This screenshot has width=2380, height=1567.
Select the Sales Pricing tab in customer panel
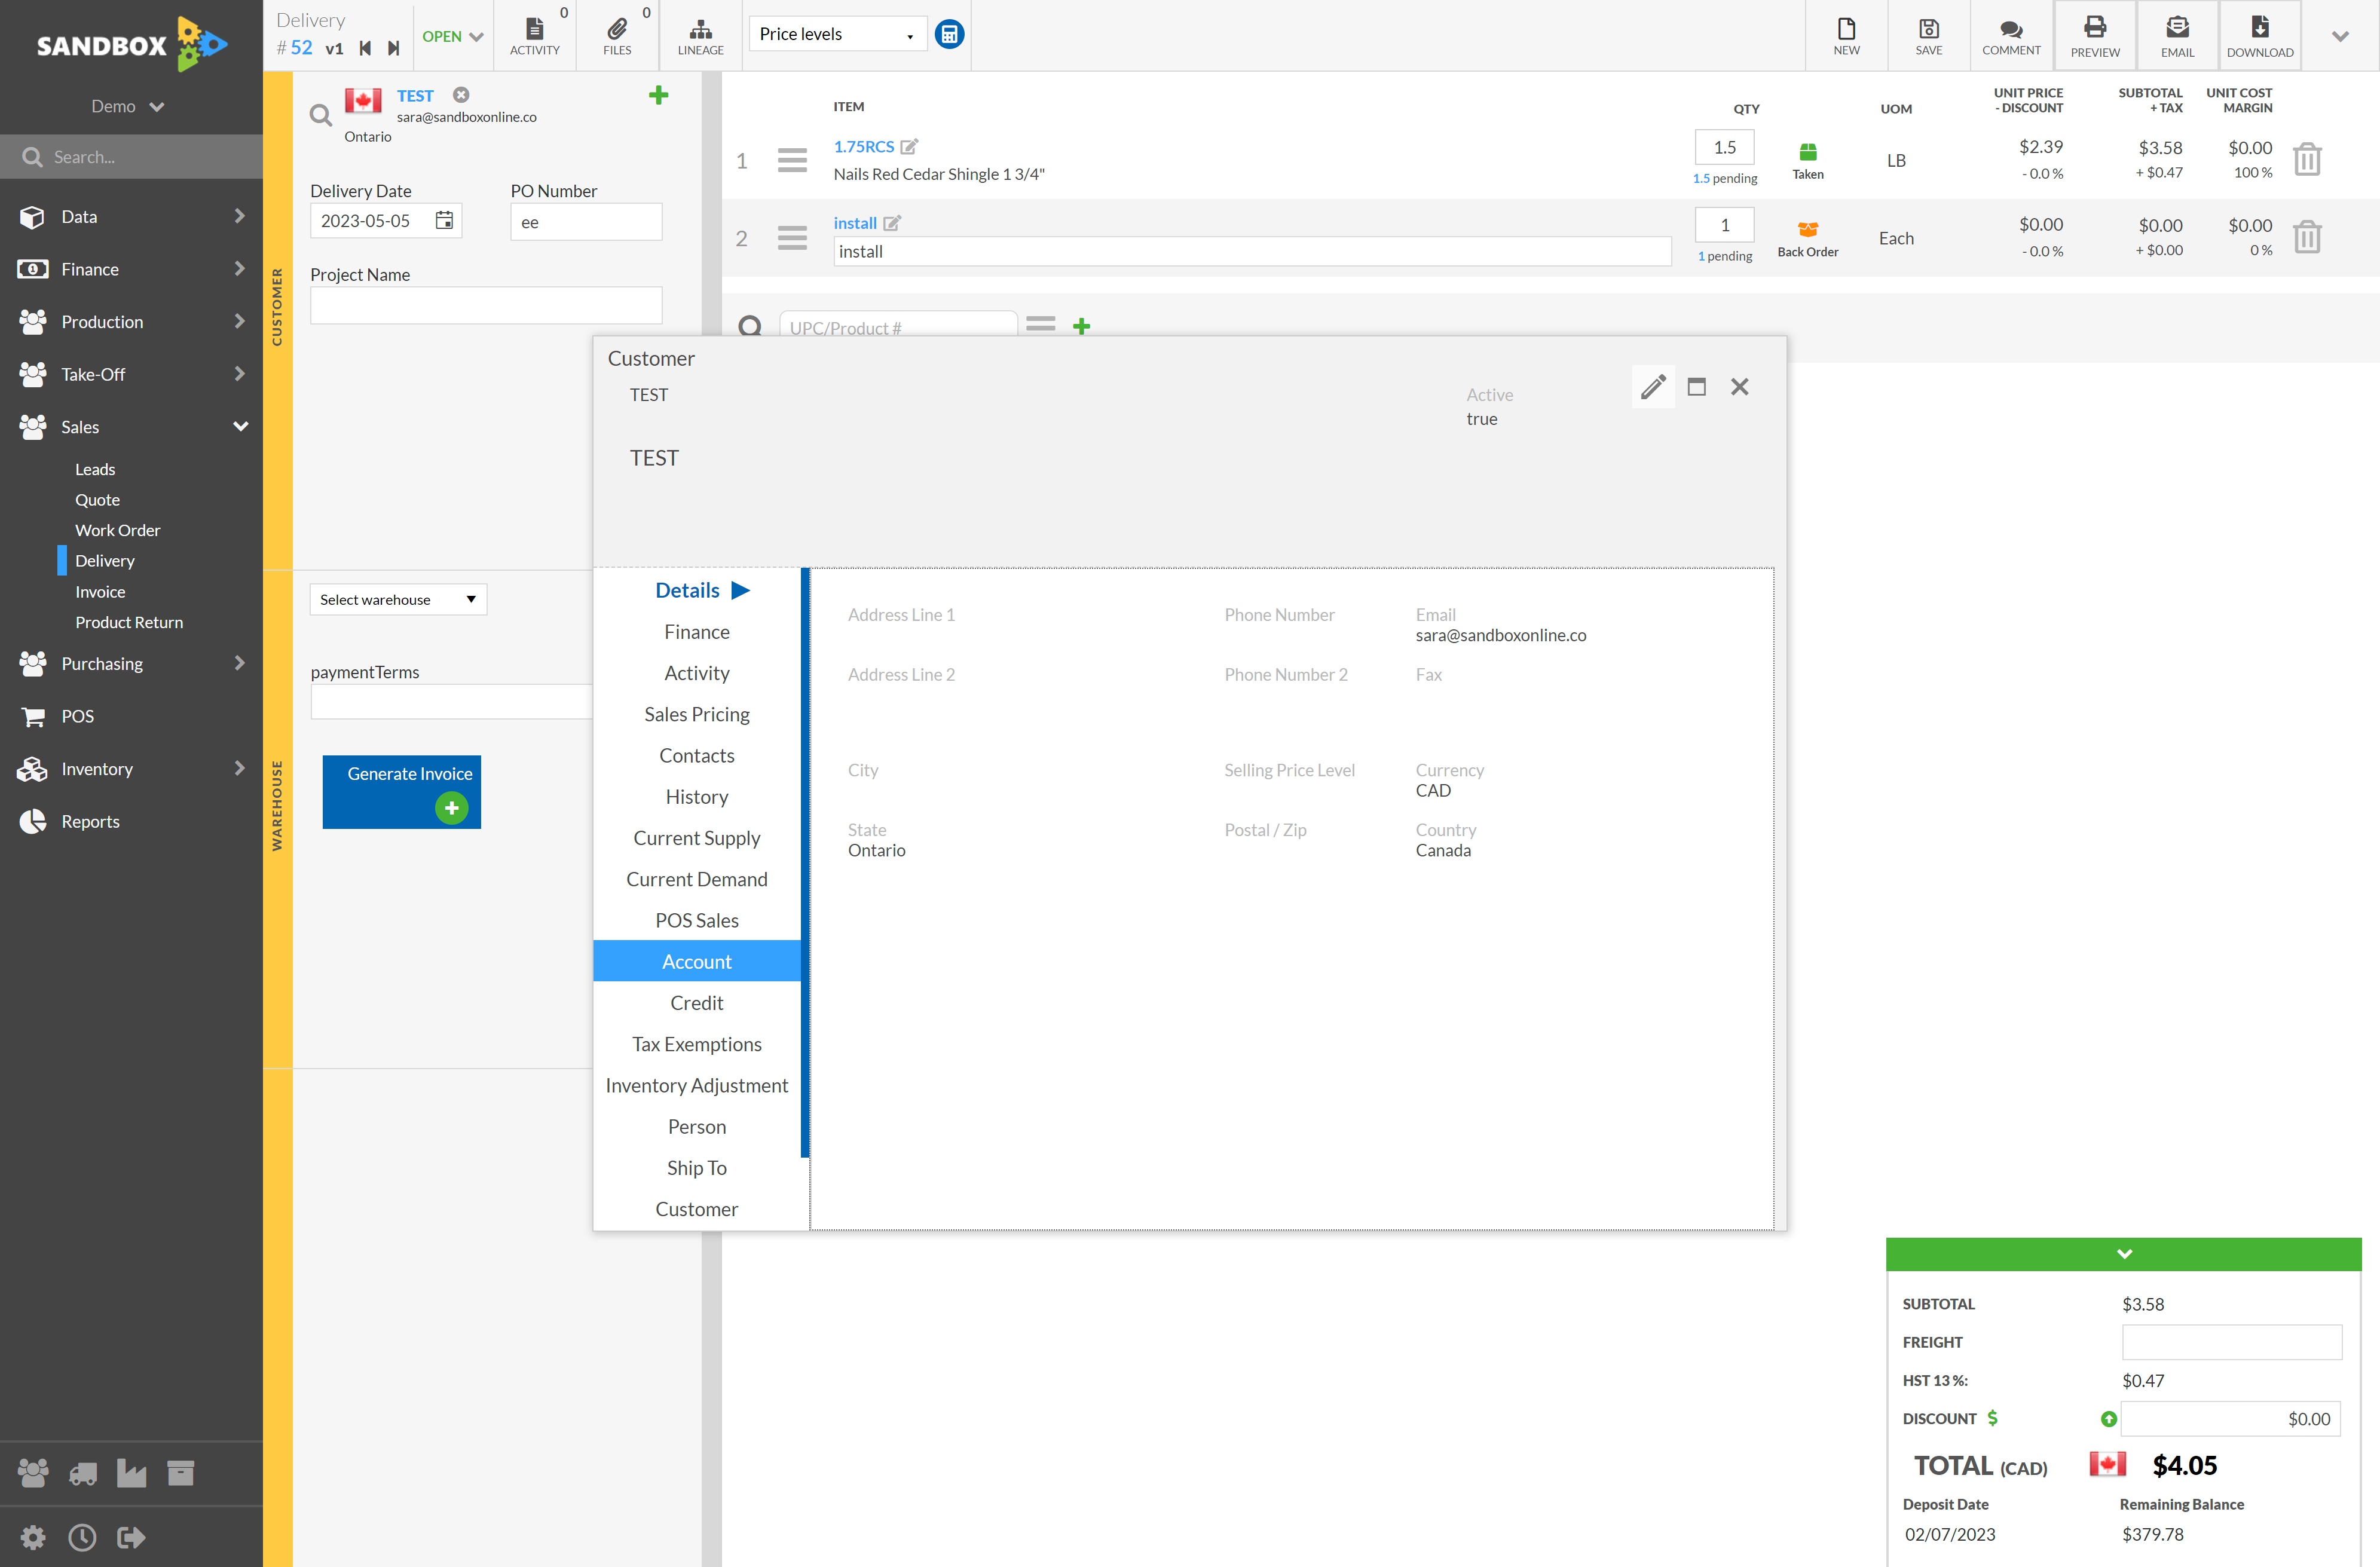[x=696, y=714]
